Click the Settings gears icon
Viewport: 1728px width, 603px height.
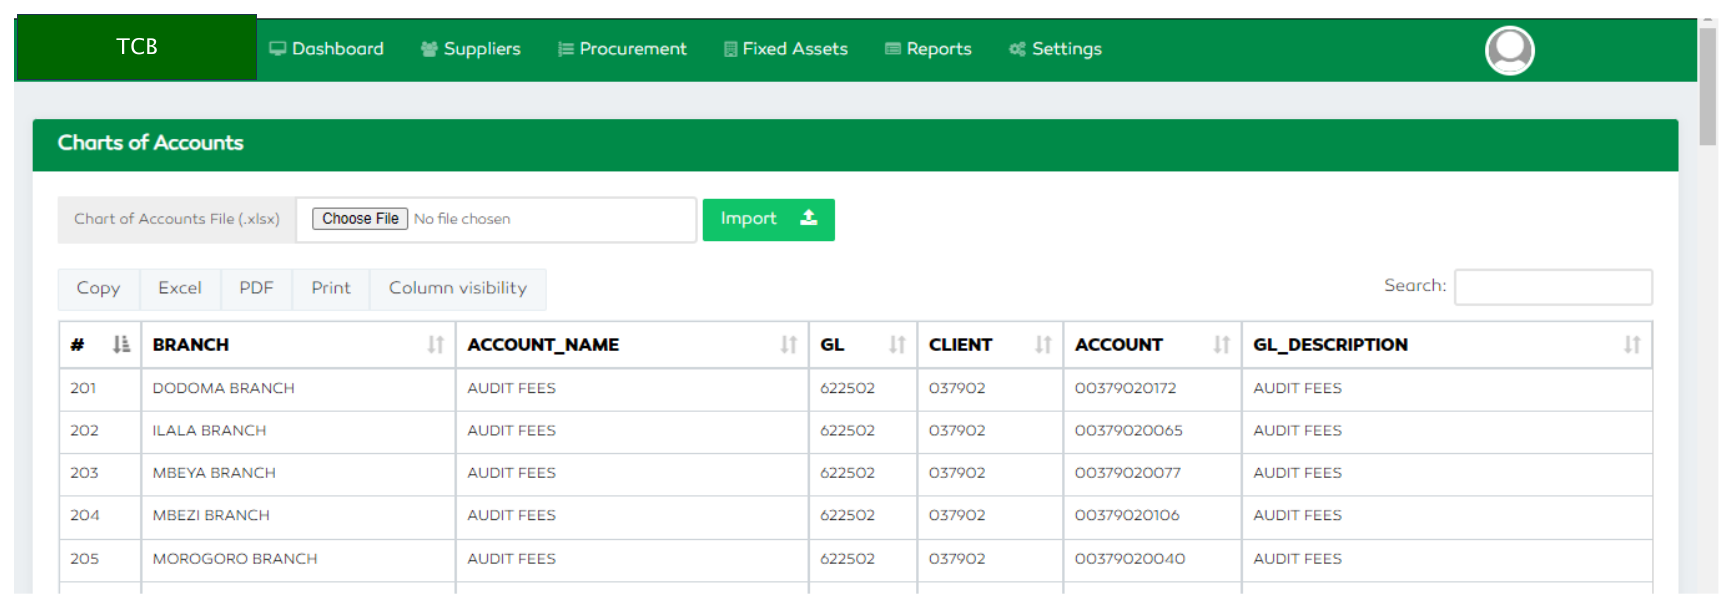point(1018,49)
